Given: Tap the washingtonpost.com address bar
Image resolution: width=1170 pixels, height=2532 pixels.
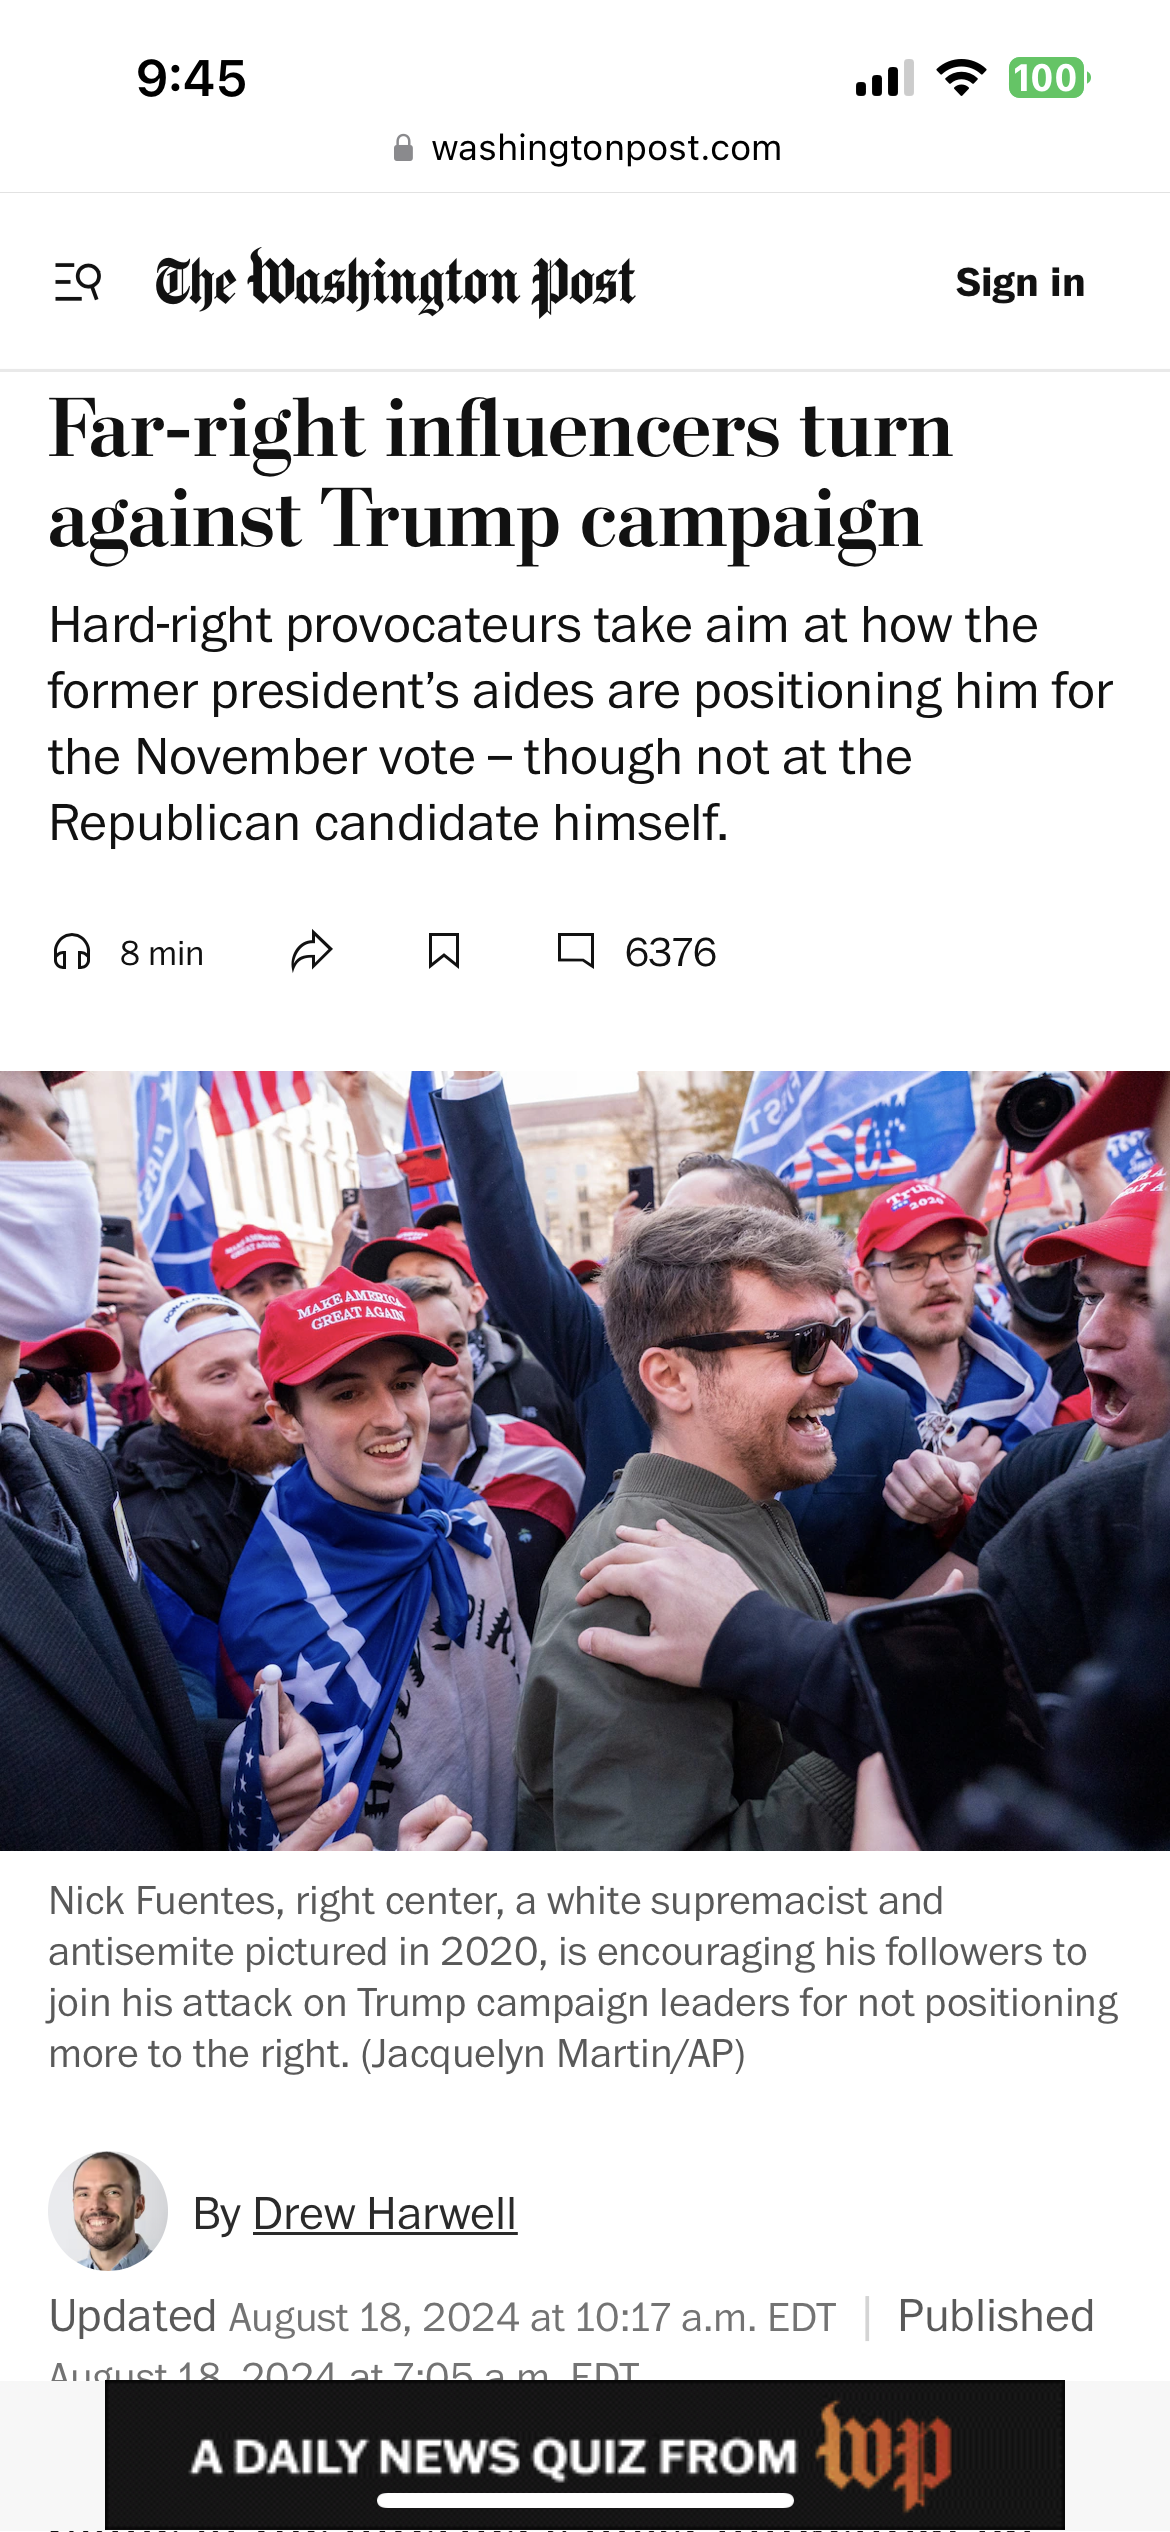Looking at the screenshot, I should coord(586,148).
